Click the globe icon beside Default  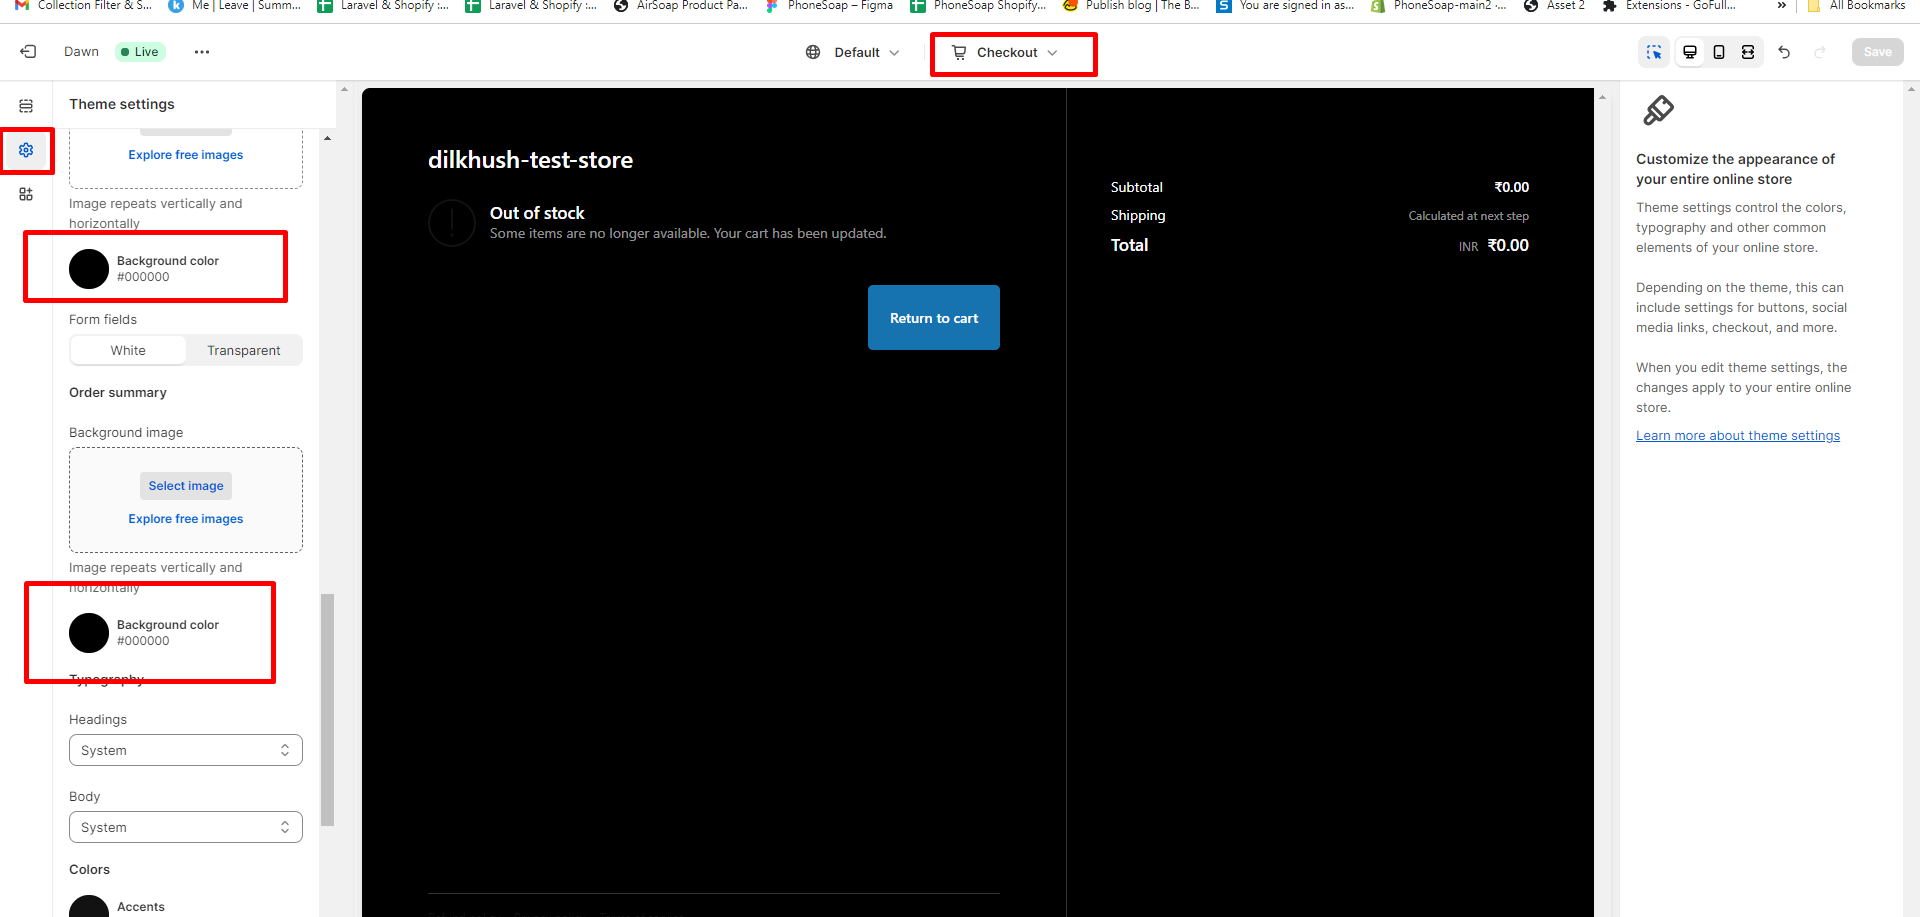[813, 52]
